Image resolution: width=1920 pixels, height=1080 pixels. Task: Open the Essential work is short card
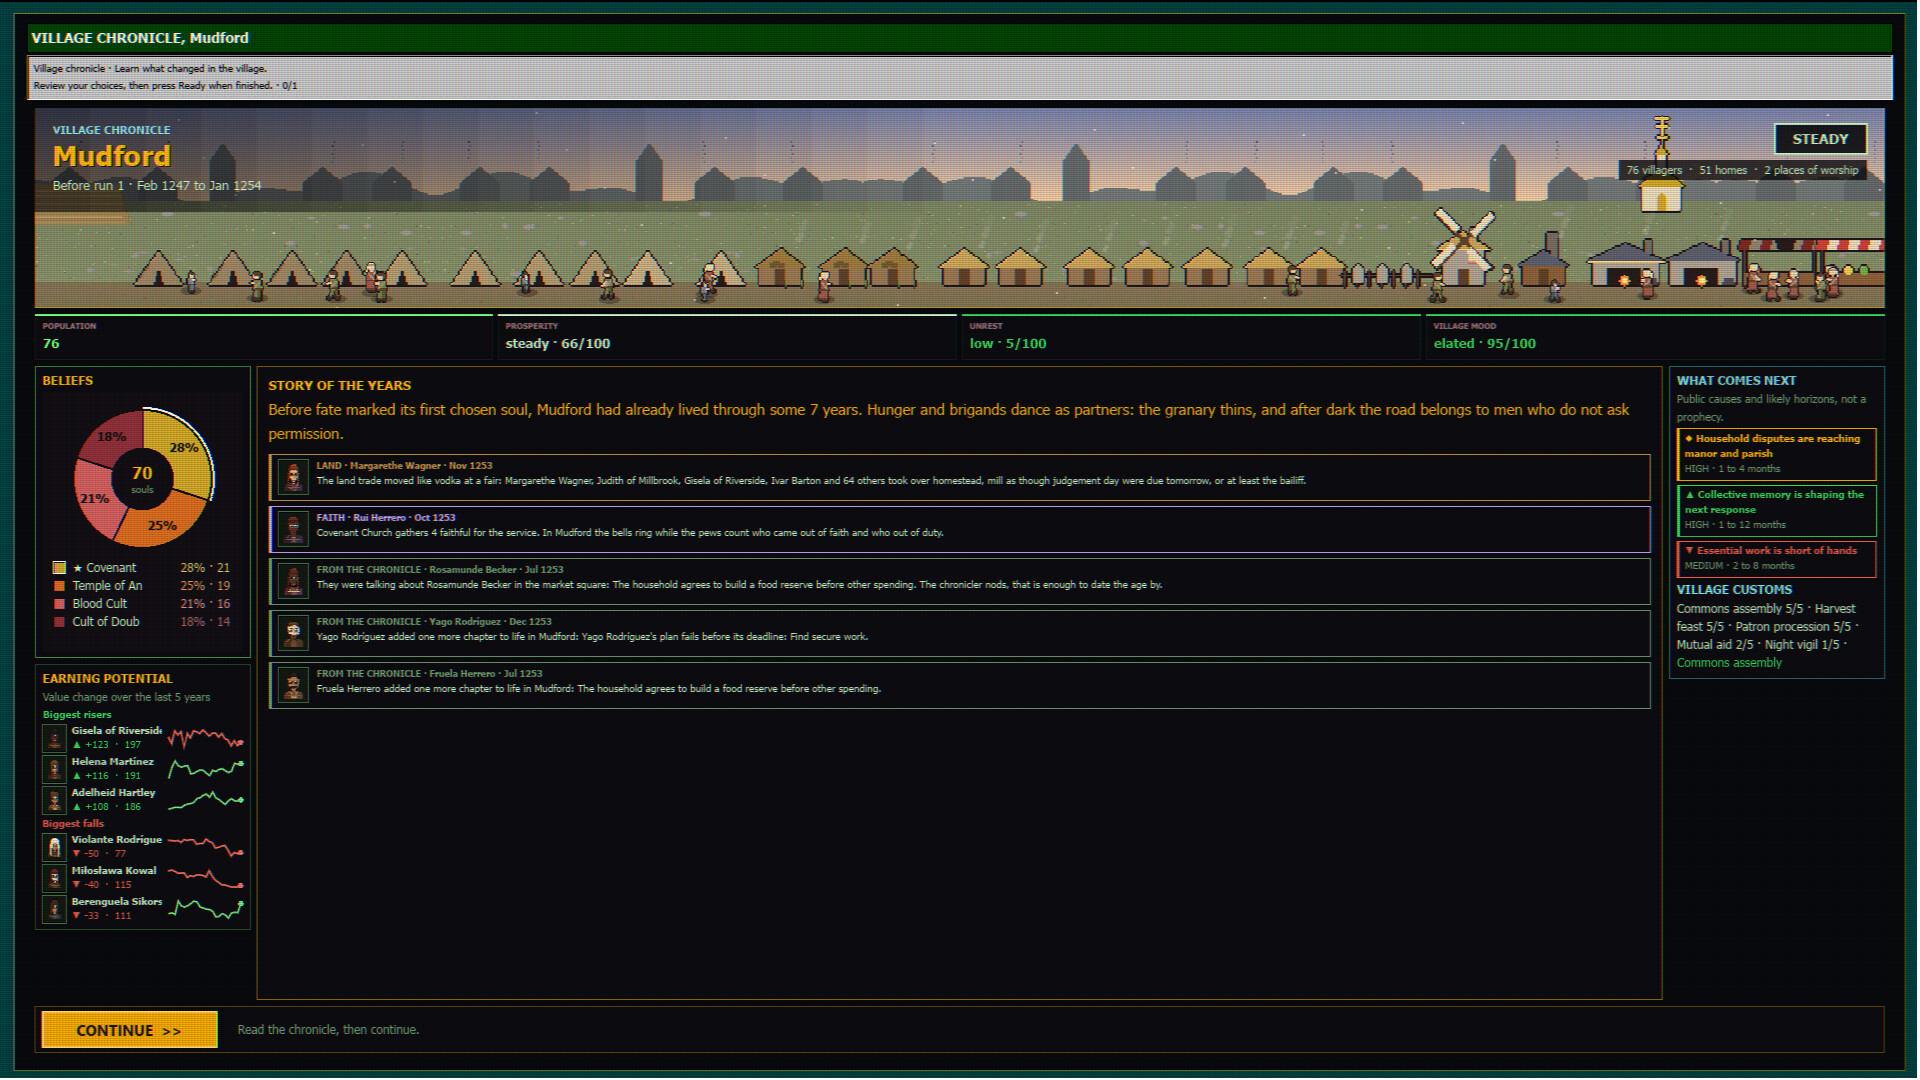click(1776, 558)
